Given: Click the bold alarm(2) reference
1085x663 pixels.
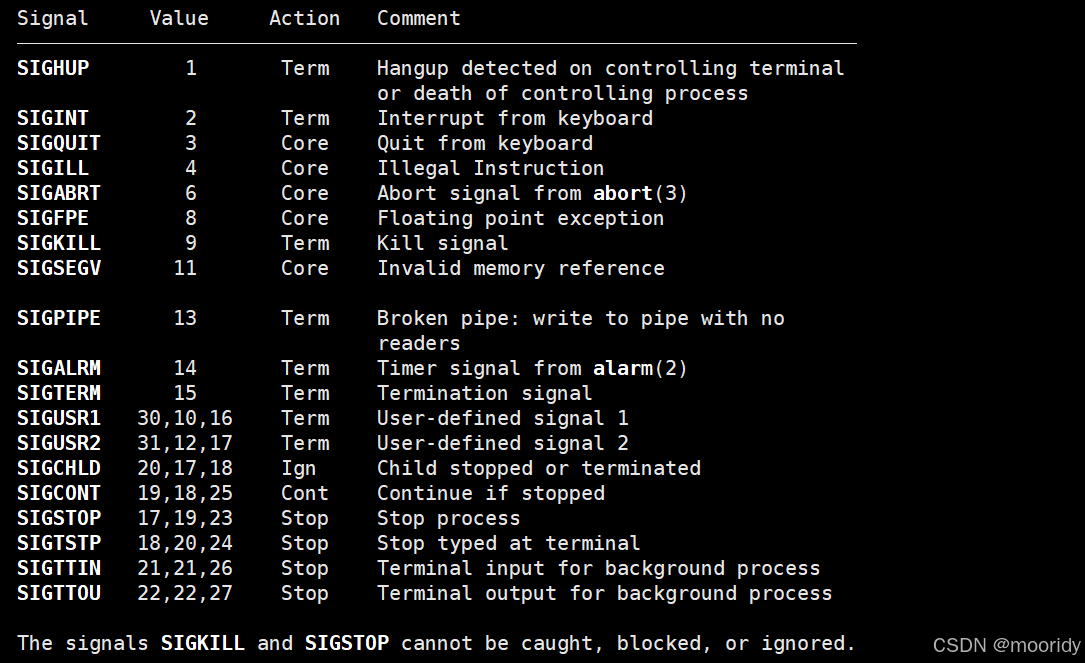Looking at the screenshot, I should click(x=640, y=368).
